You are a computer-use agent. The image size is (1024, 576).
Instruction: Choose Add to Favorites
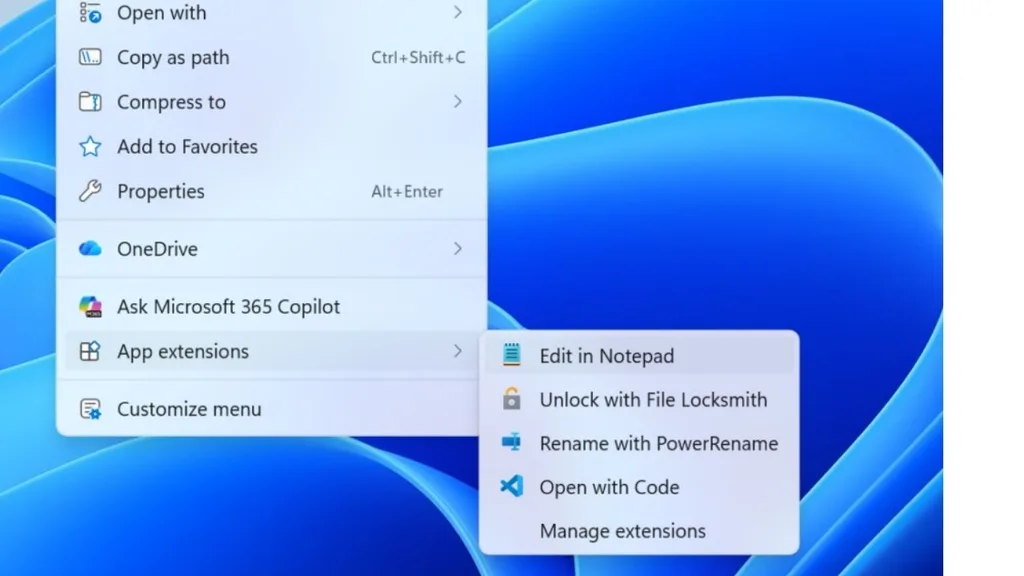(x=271, y=146)
